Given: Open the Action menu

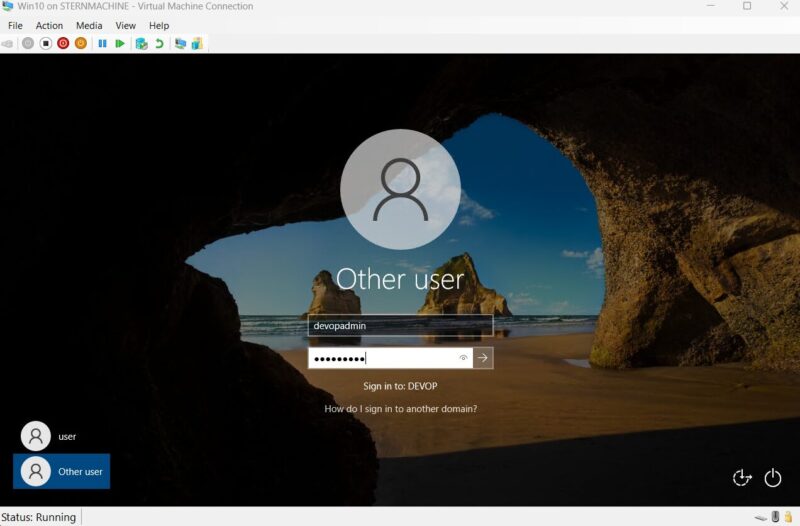Looking at the screenshot, I should [49, 26].
